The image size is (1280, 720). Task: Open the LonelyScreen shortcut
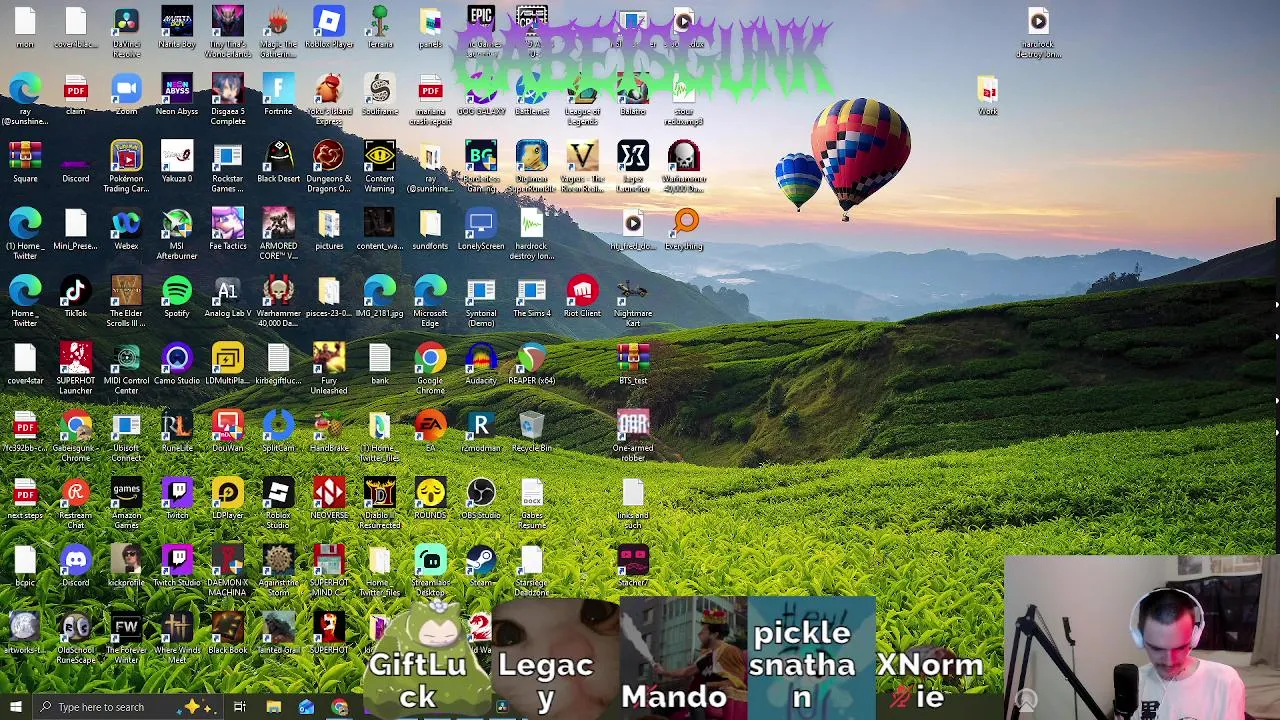[x=481, y=230]
